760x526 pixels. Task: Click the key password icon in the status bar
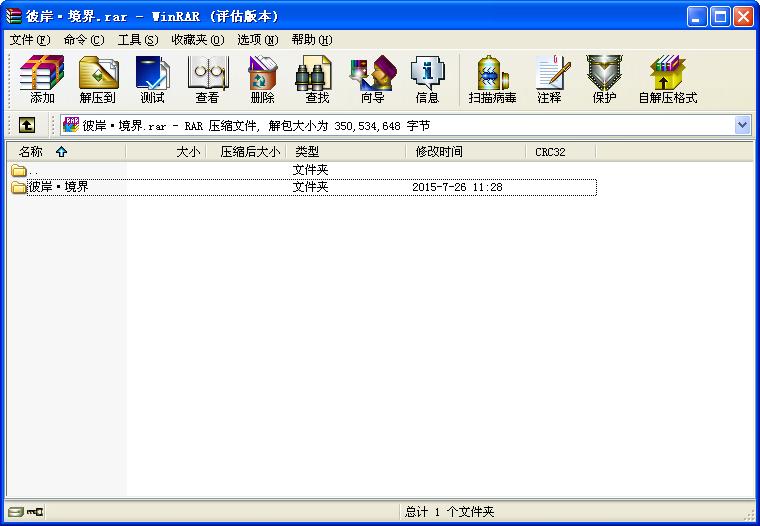[35, 511]
